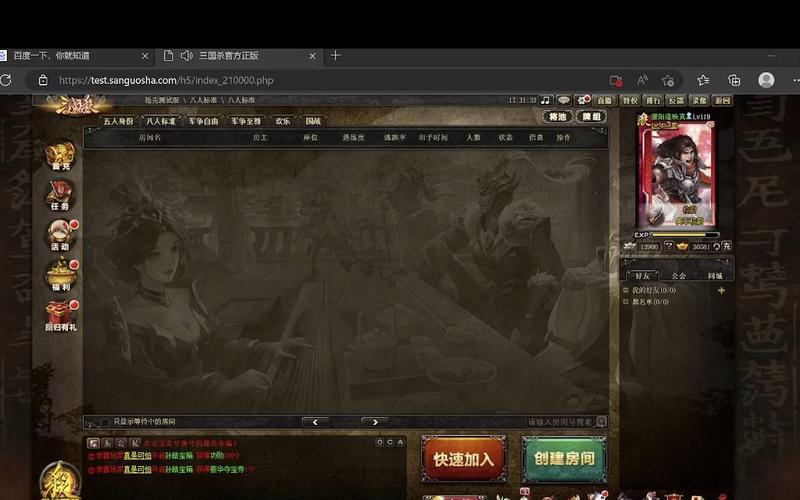Click the gold ingot currency icon

pos(682,246)
